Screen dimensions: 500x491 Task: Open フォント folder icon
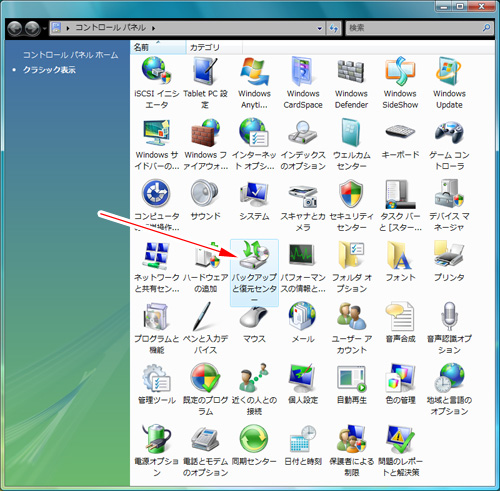coord(400,255)
